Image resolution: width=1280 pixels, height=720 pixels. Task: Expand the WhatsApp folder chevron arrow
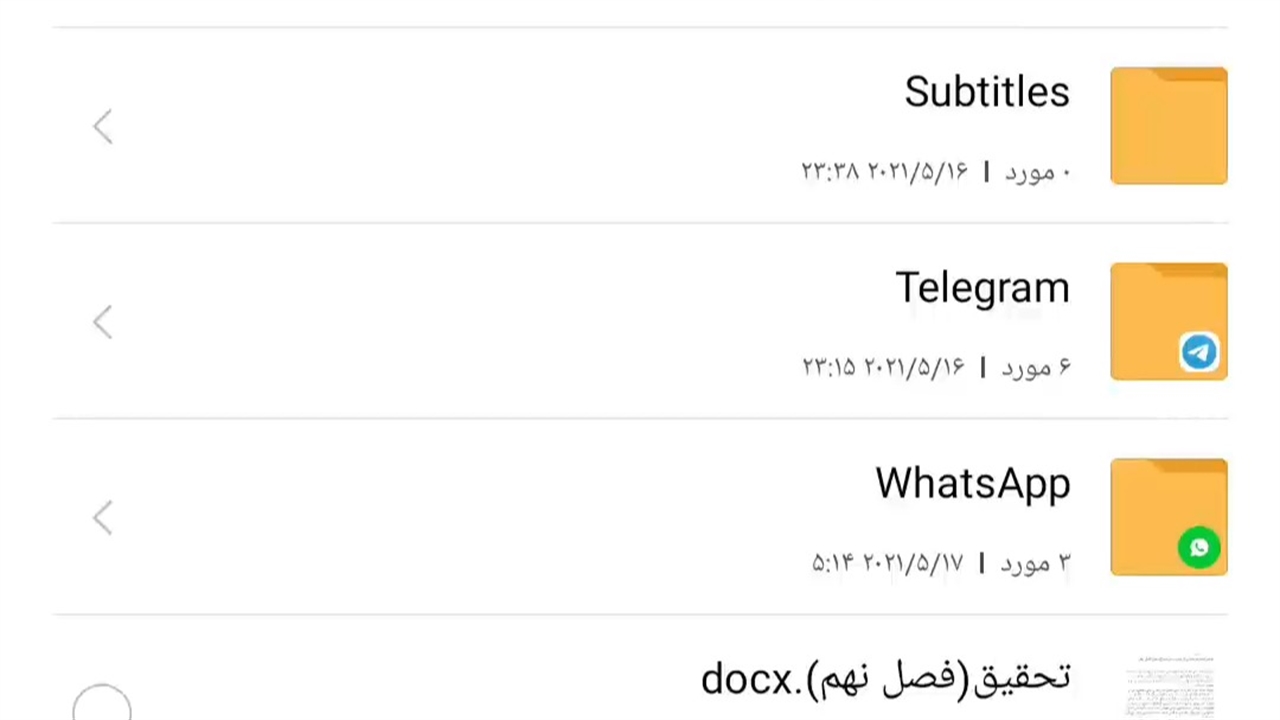tap(103, 518)
